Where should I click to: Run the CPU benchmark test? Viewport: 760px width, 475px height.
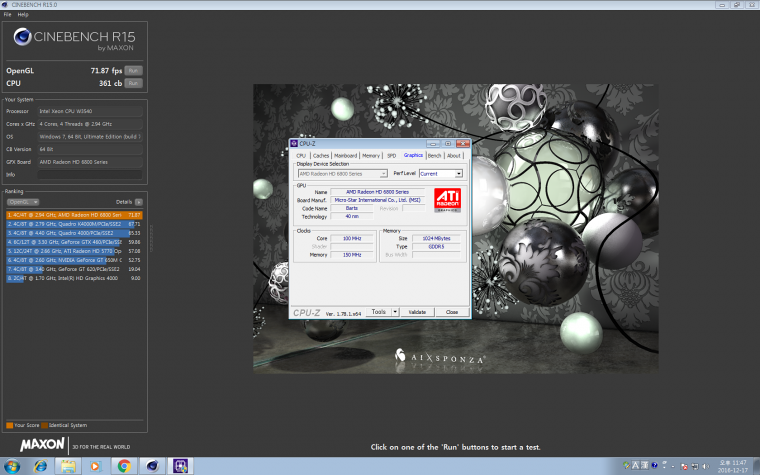133,83
